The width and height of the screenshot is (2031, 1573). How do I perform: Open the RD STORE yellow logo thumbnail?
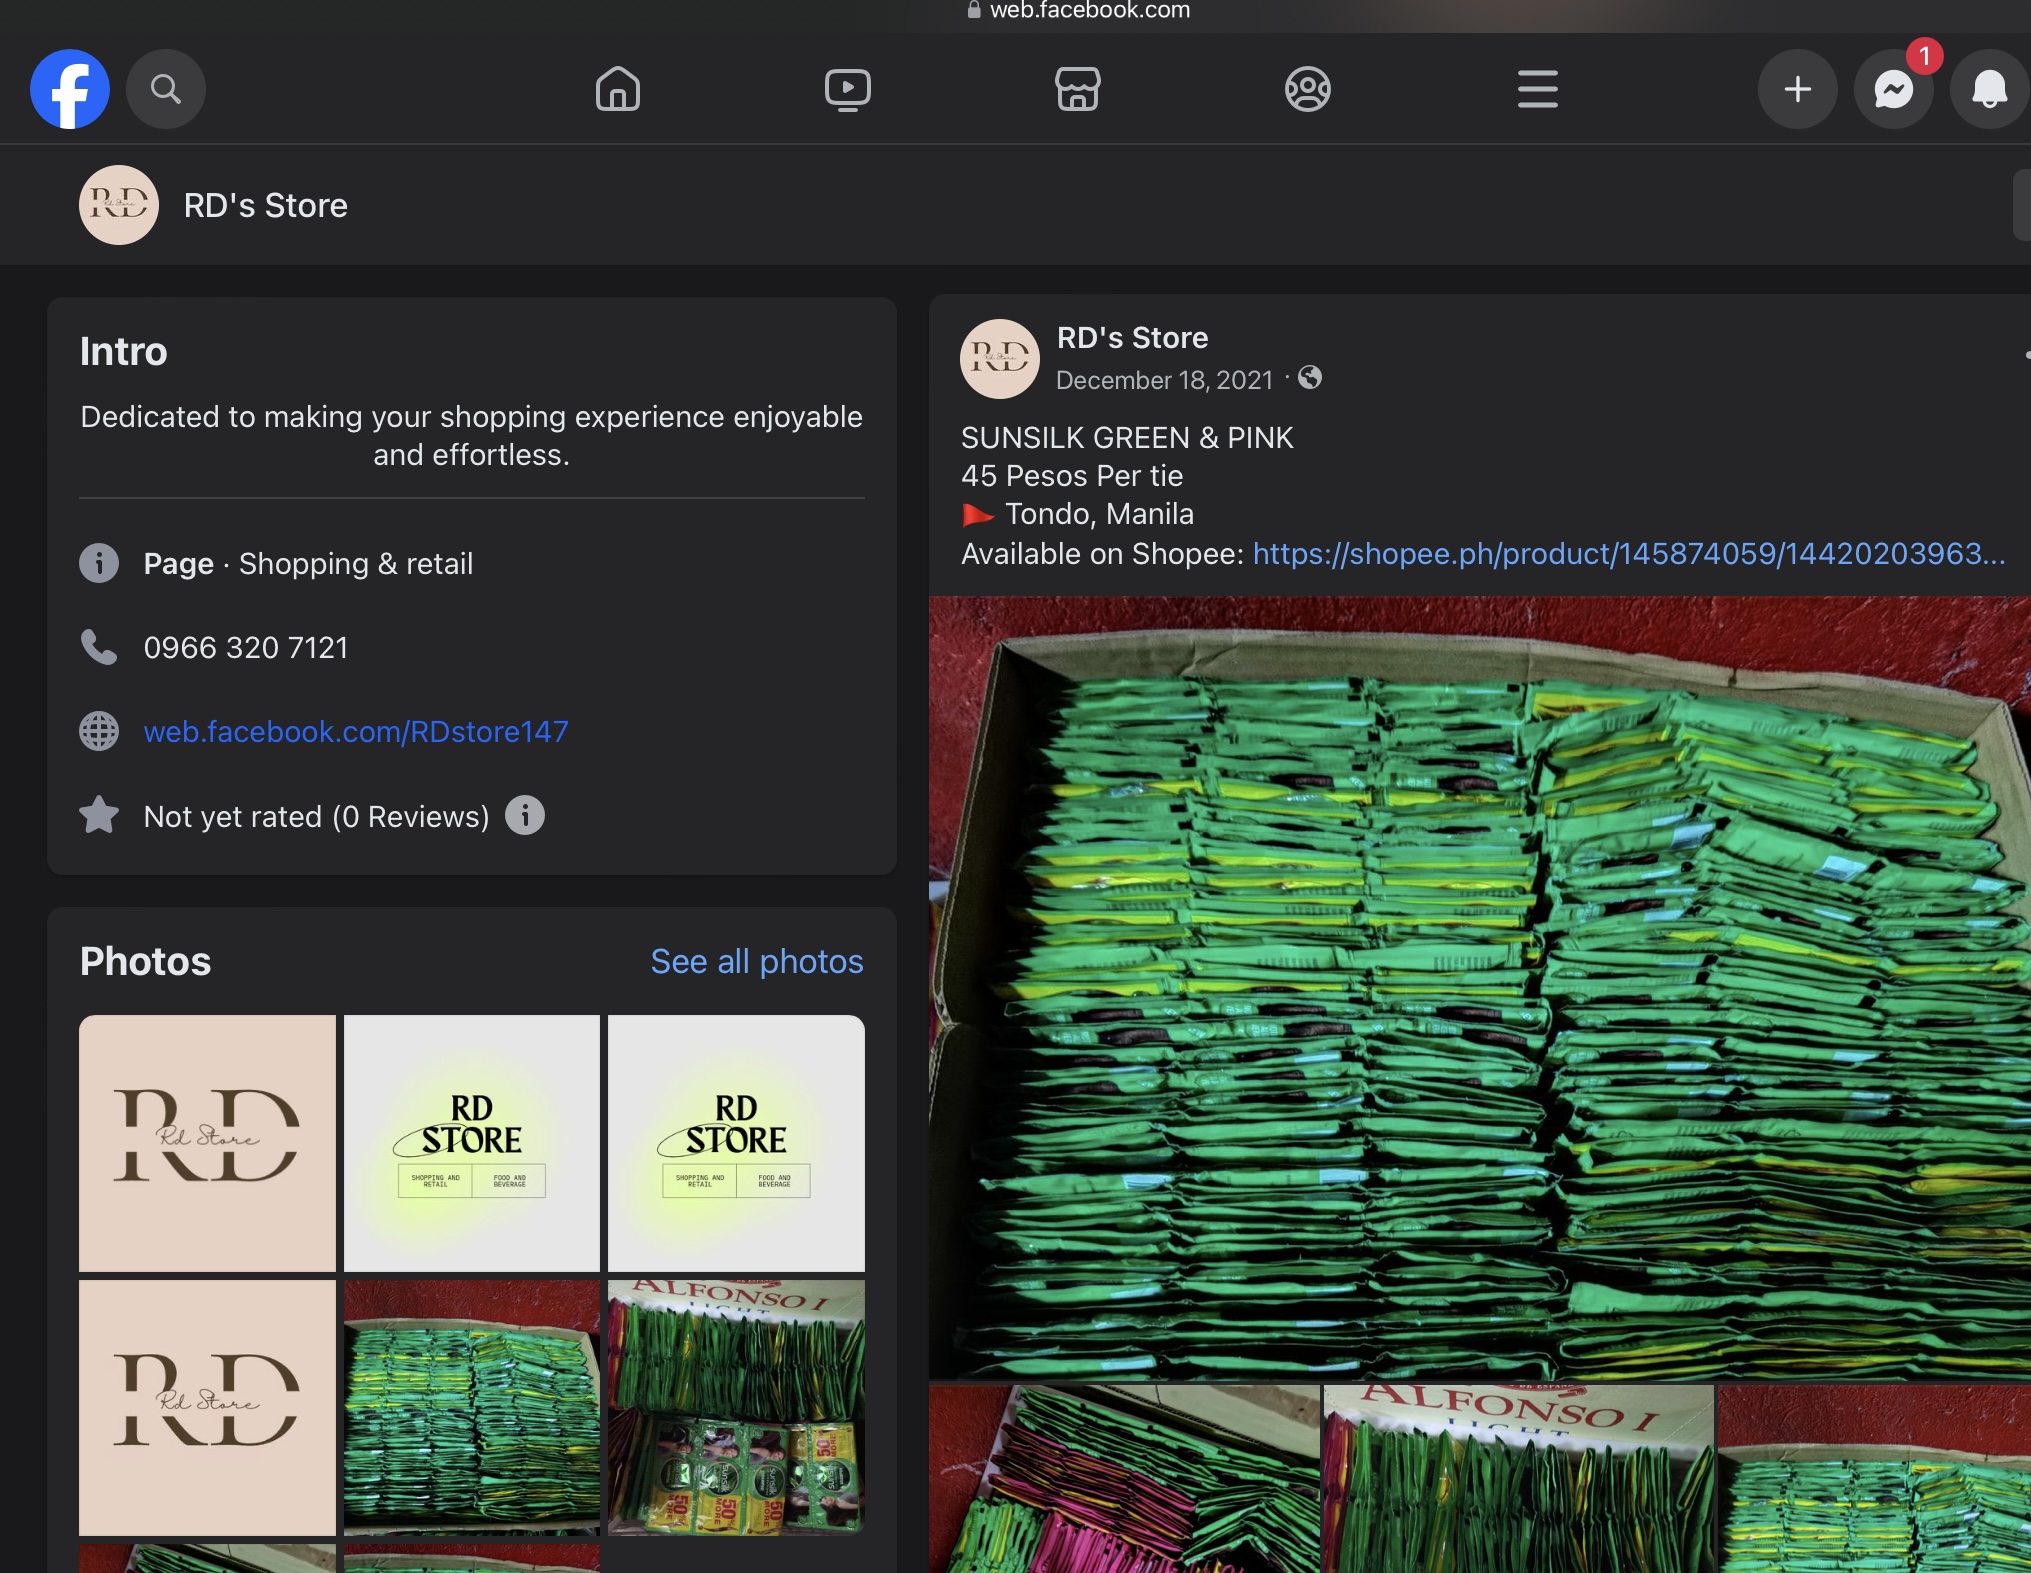point(471,1143)
